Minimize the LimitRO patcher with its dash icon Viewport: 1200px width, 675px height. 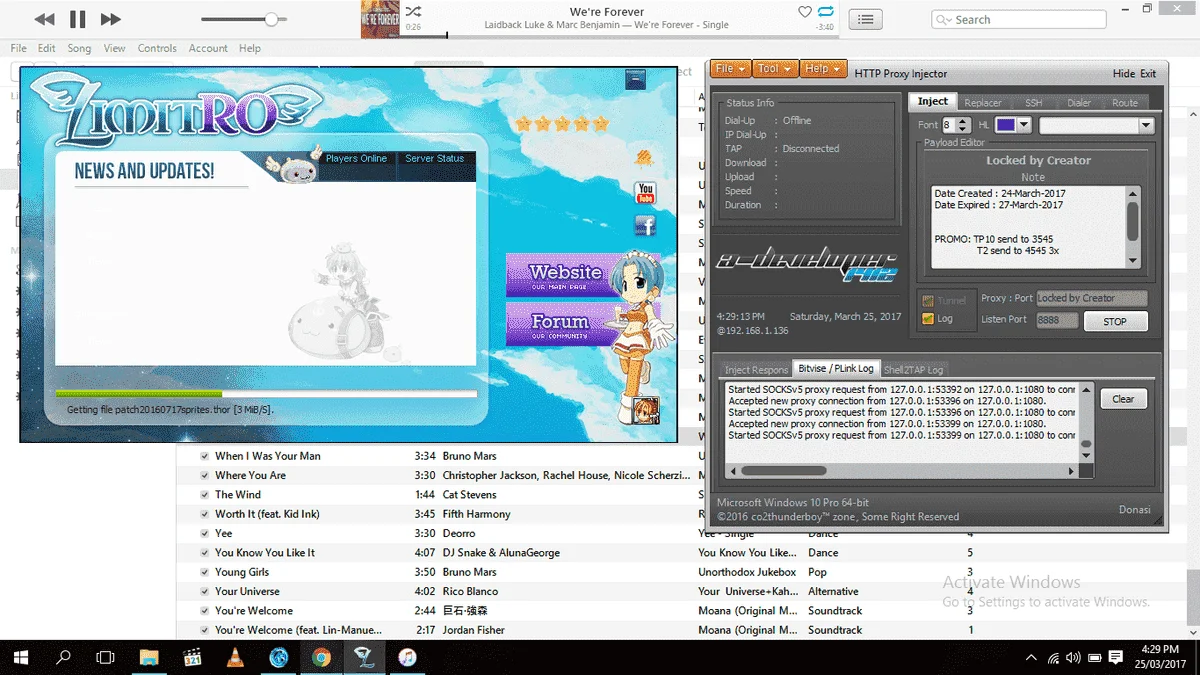click(x=635, y=80)
